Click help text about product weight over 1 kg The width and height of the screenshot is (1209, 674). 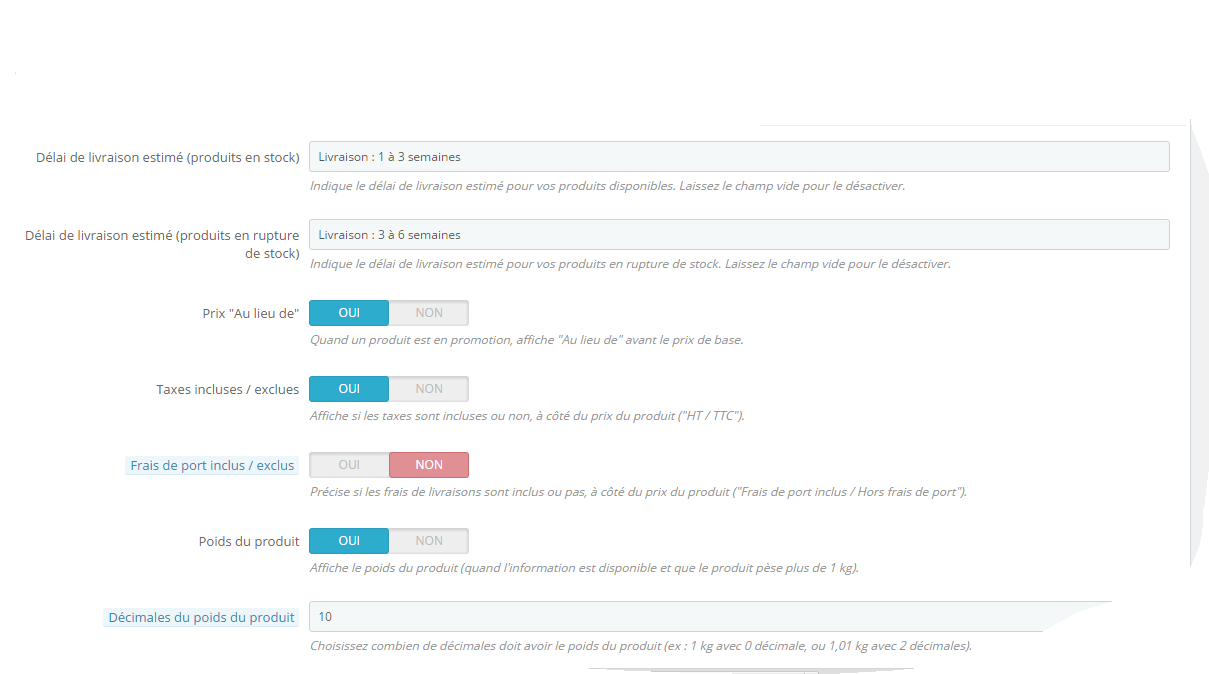point(584,569)
